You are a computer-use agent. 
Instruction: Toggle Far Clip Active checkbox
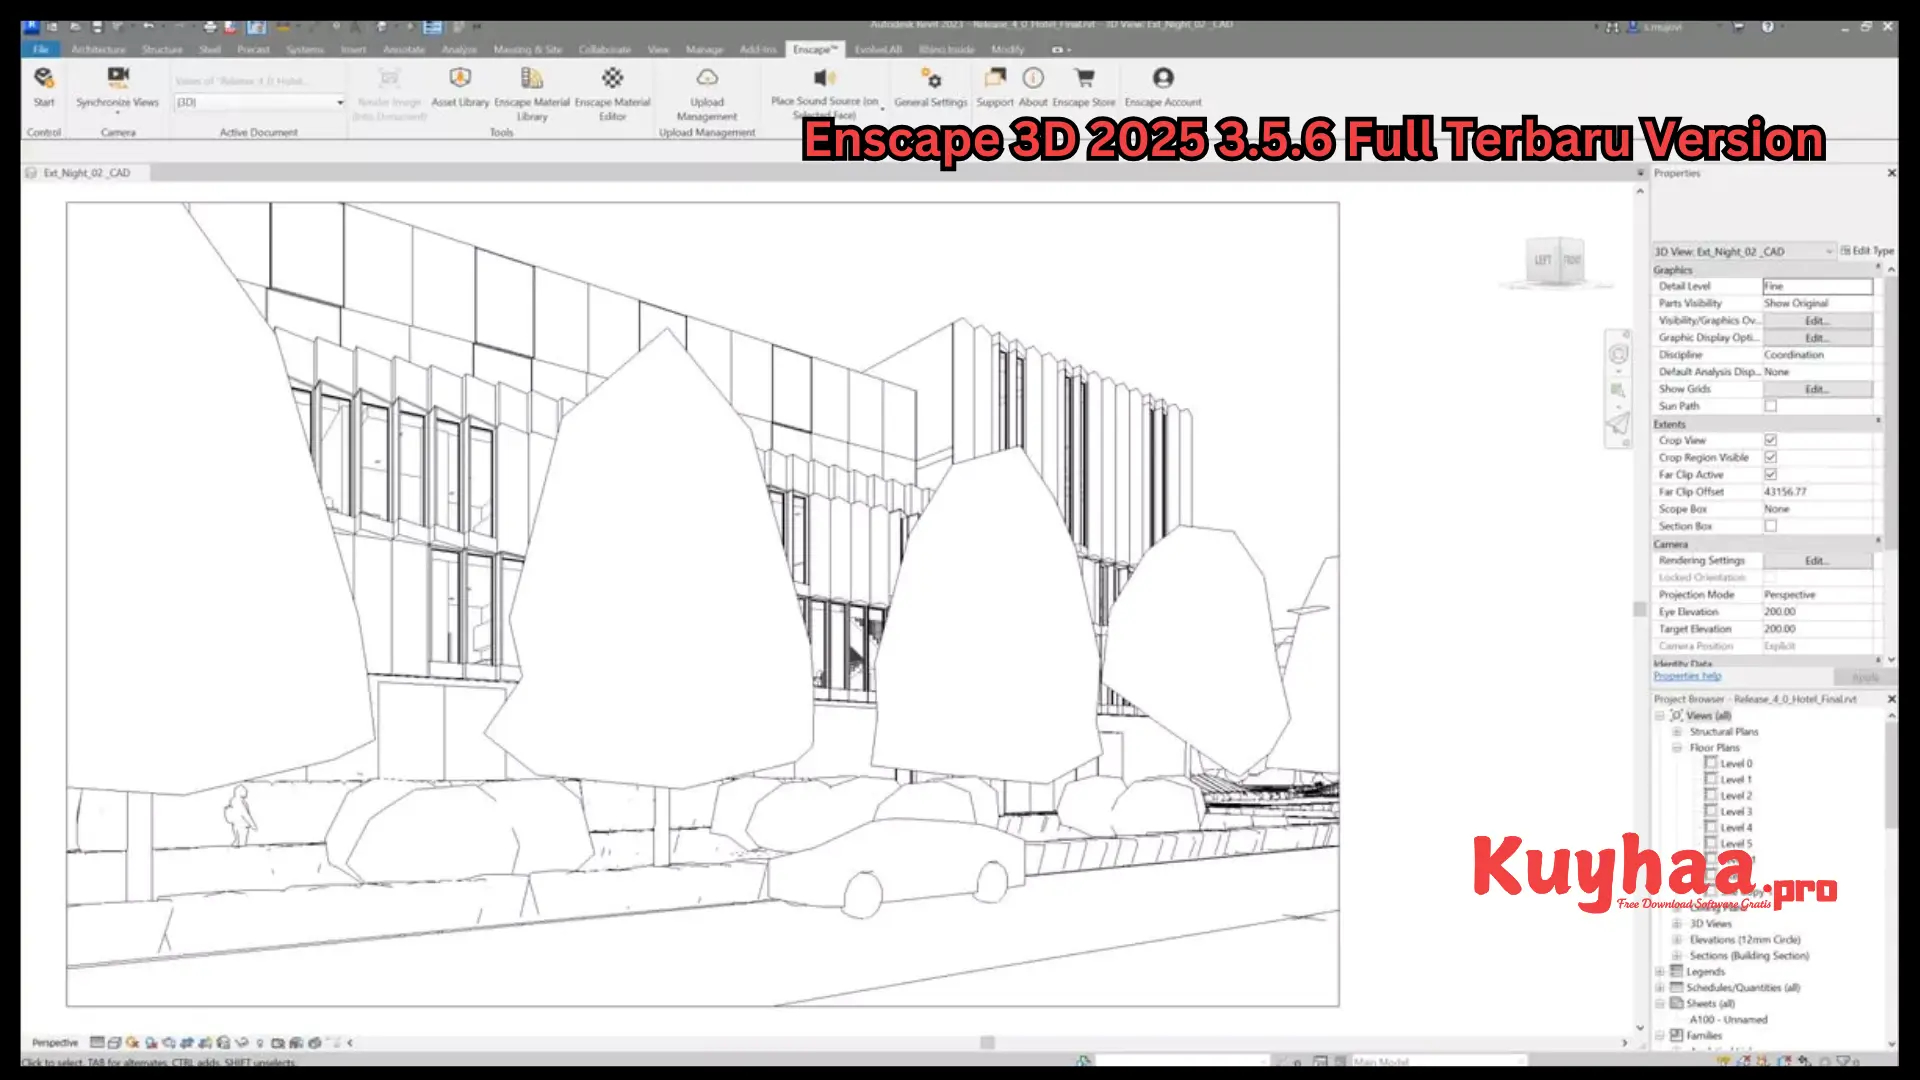[x=1771, y=474]
